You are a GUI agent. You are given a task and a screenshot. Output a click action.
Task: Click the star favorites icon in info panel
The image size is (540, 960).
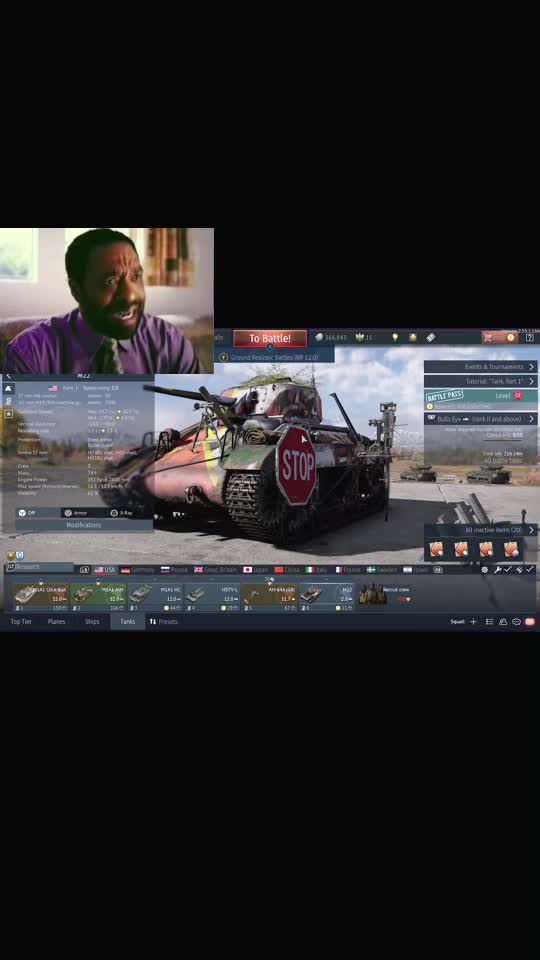click(9, 414)
